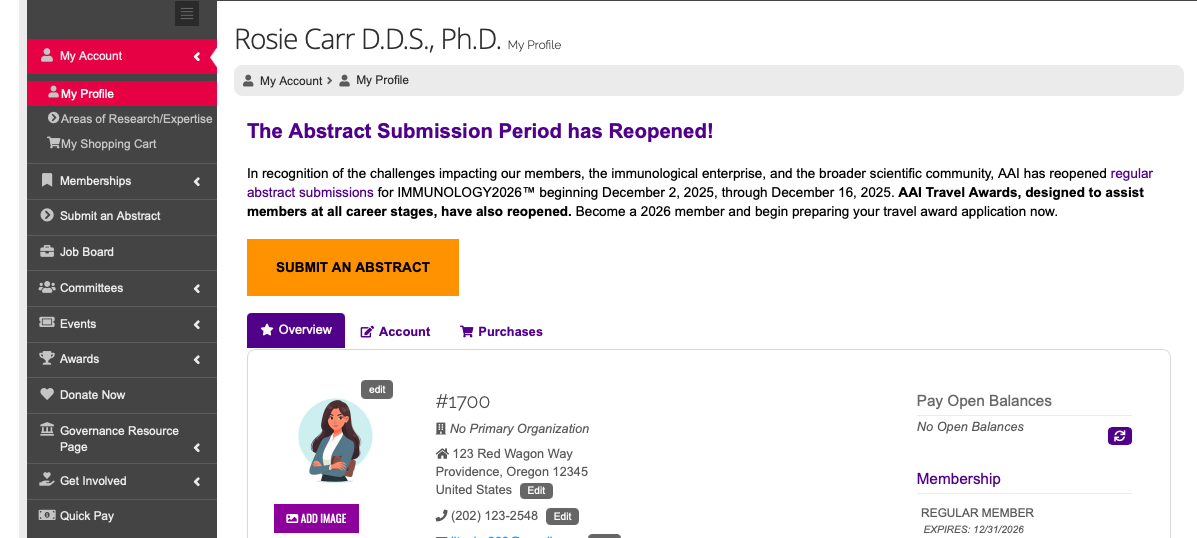Open Quick Pay from the sidebar

[x=86, y=516]
